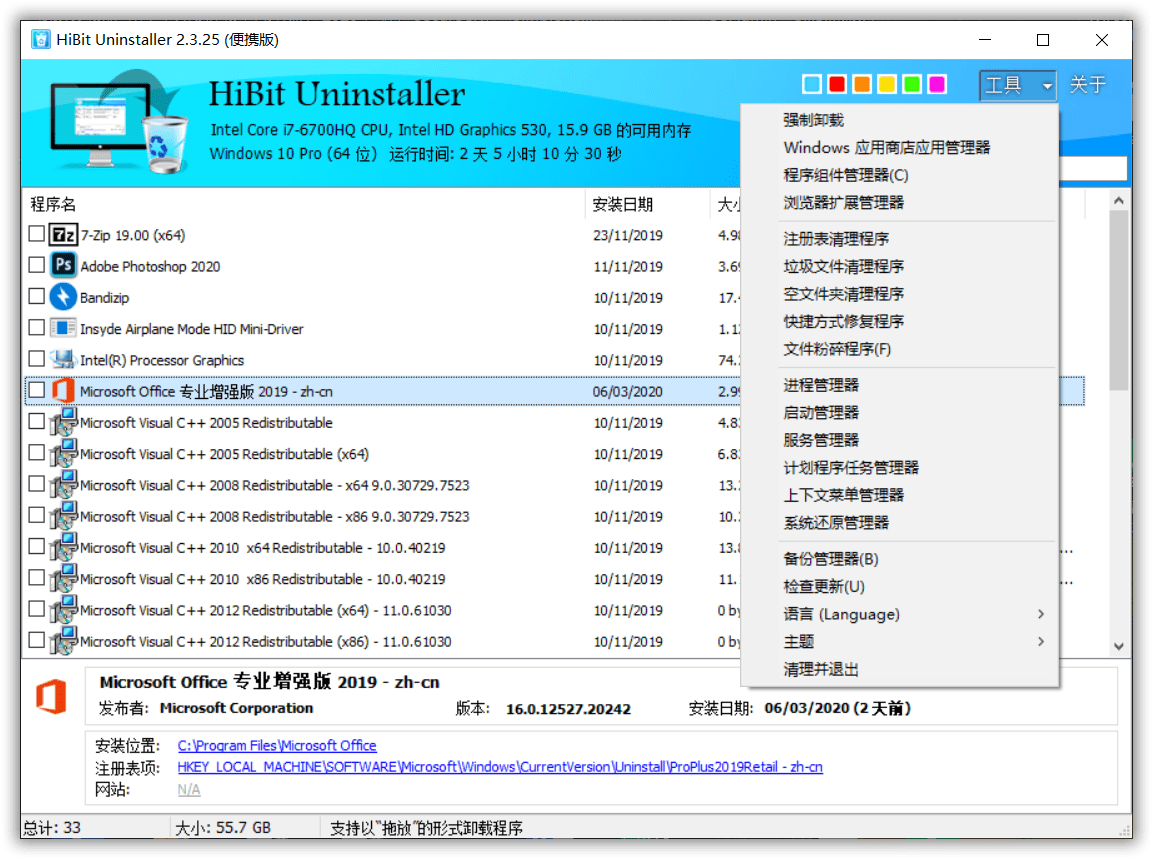Image resolution: width=1153 pixels, height=859 pixels.
Task: Check the 7-Zip 19.00 checkbox
Action: (x=35, y=234)
